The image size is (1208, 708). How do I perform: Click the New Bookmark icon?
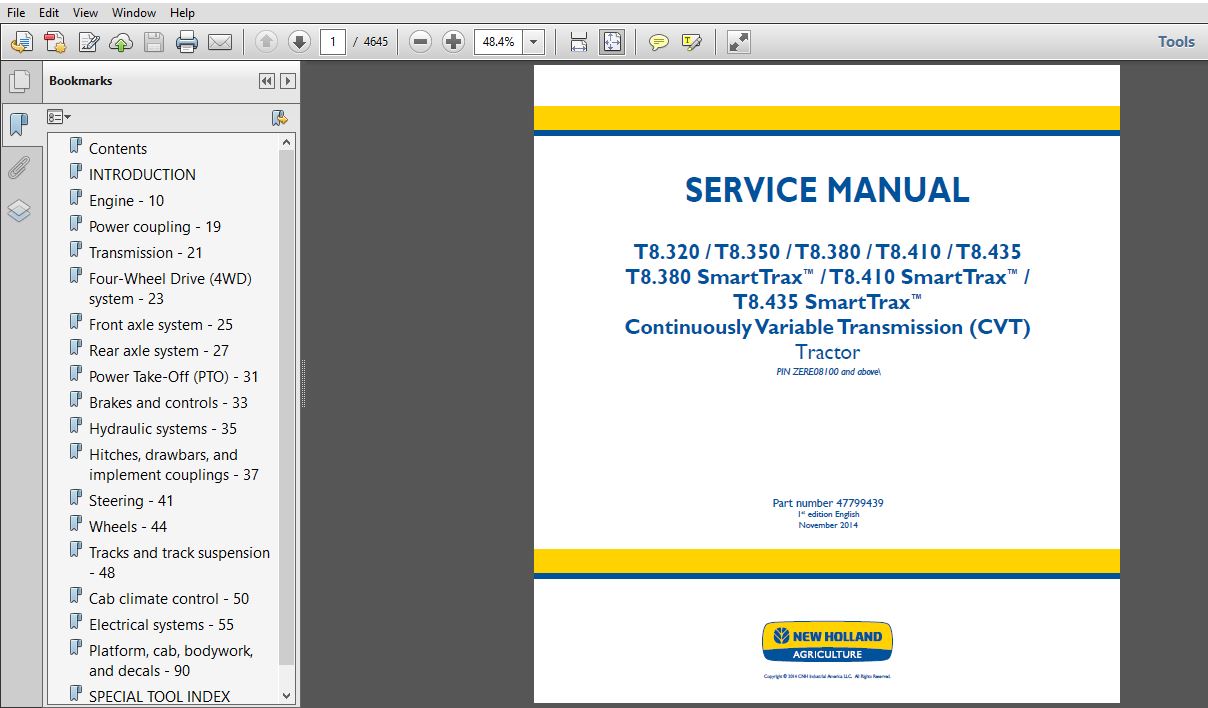(x=280, y=117)
